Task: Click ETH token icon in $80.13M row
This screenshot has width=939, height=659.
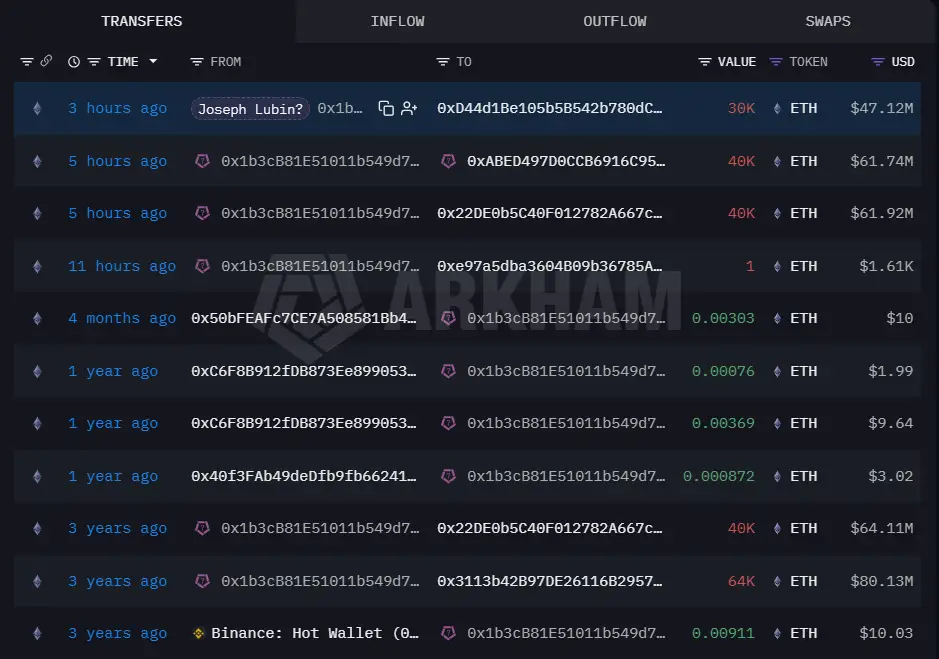Action: point(777,581)
